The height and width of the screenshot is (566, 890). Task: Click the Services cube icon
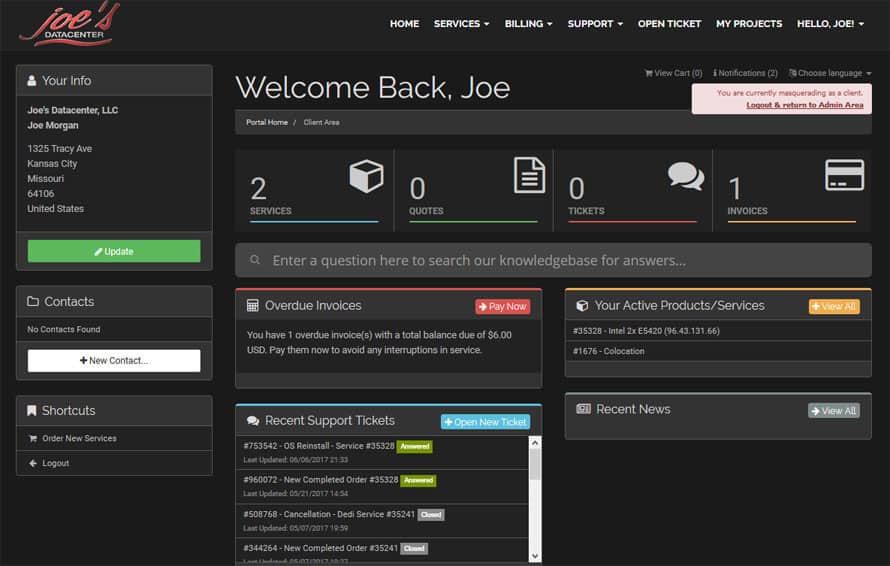366,176
